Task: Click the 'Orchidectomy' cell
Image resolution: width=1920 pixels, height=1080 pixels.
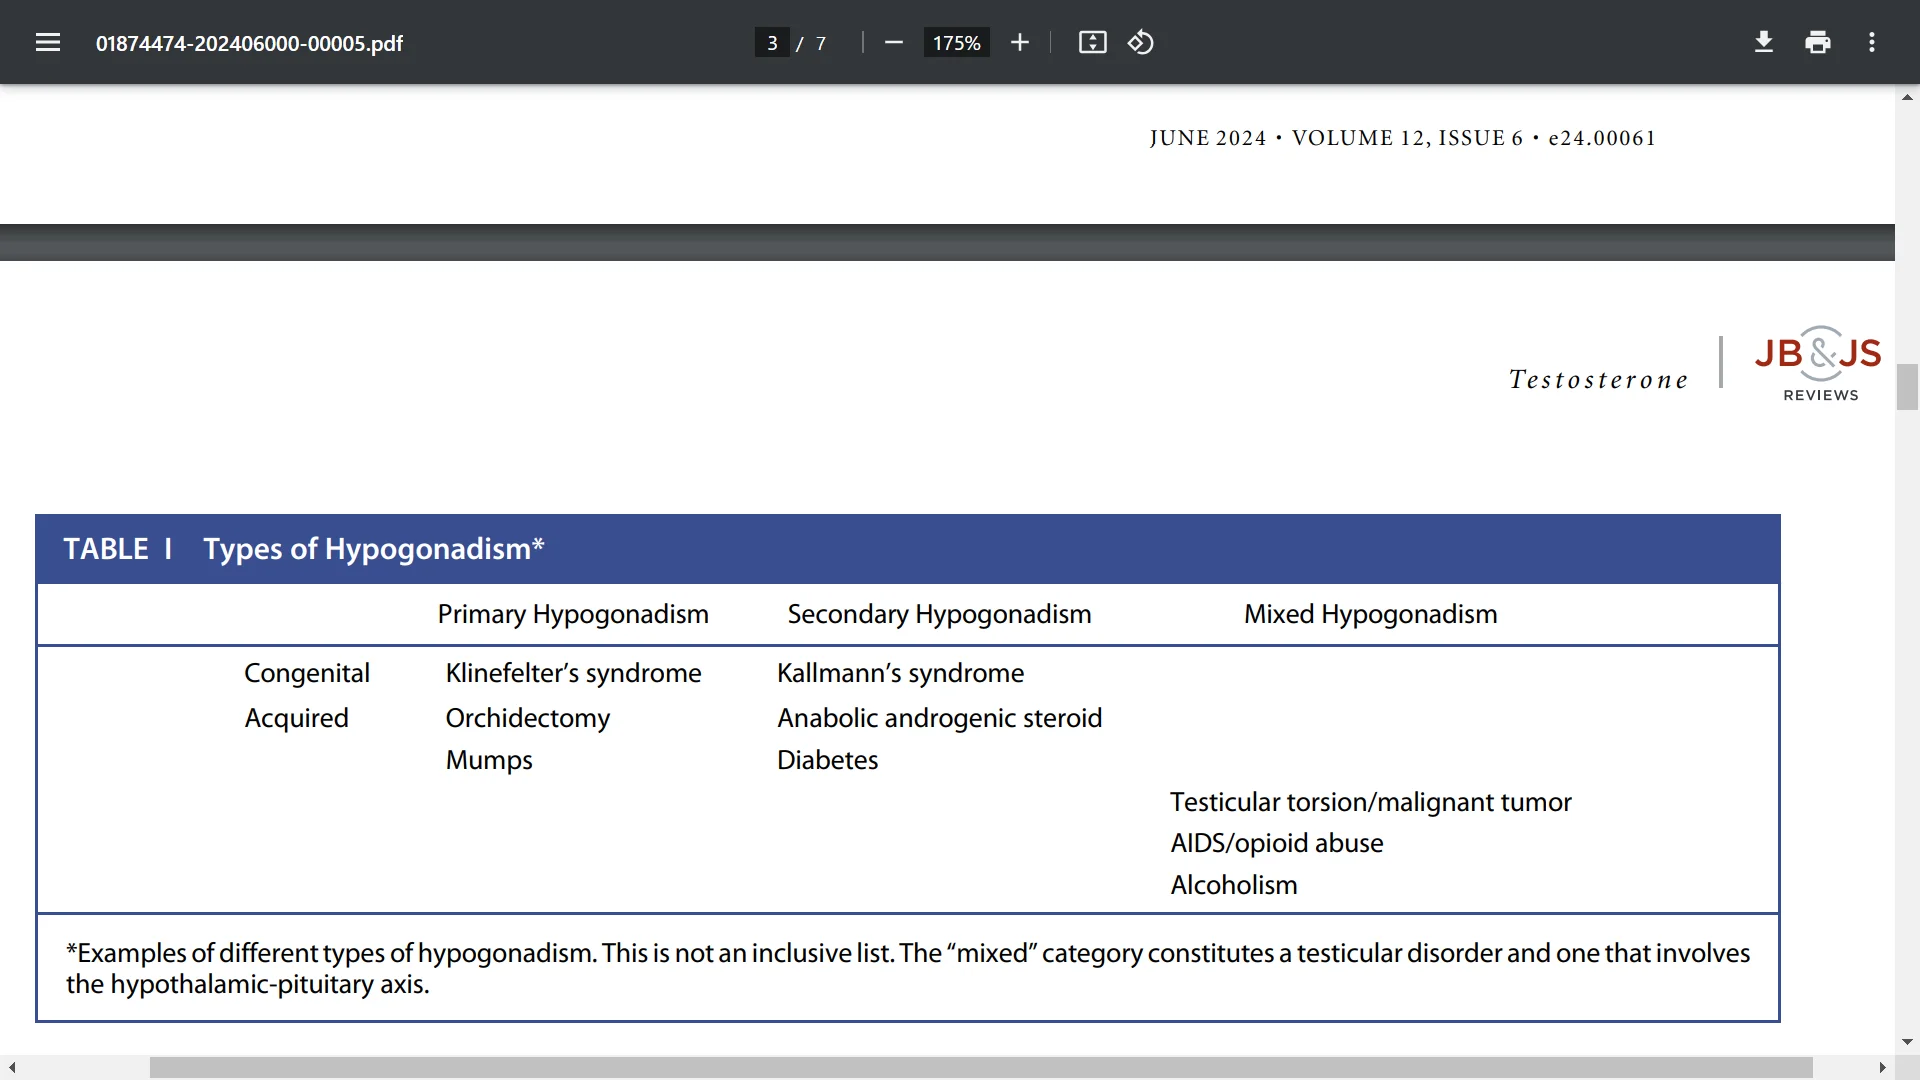Action: pos(527,718)
